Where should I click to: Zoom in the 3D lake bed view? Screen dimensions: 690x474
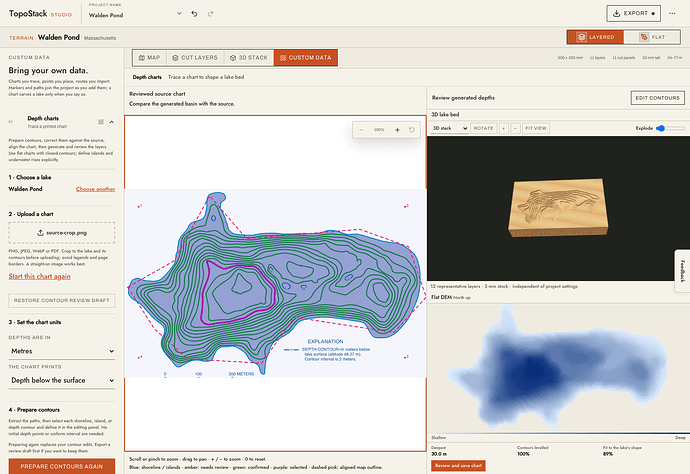504,128
